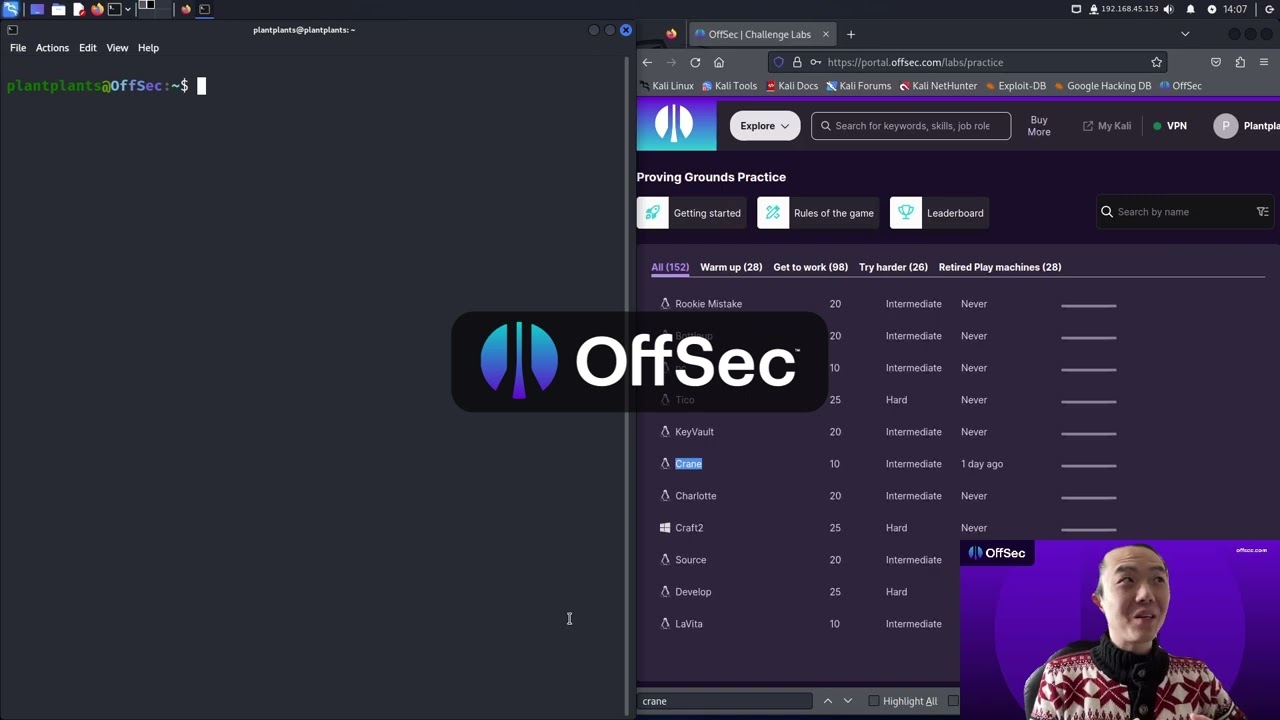
Task: Select Retired Play machines (28) tab
Action: click(1000, 267)
